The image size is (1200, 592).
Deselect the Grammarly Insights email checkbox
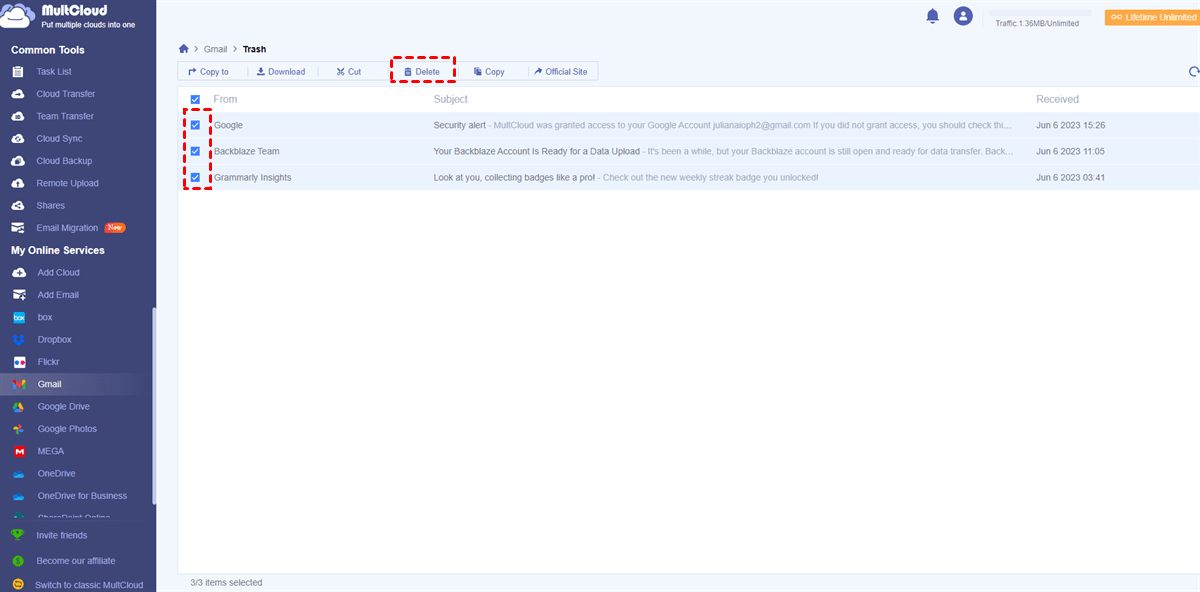click(x=196, y=178)
